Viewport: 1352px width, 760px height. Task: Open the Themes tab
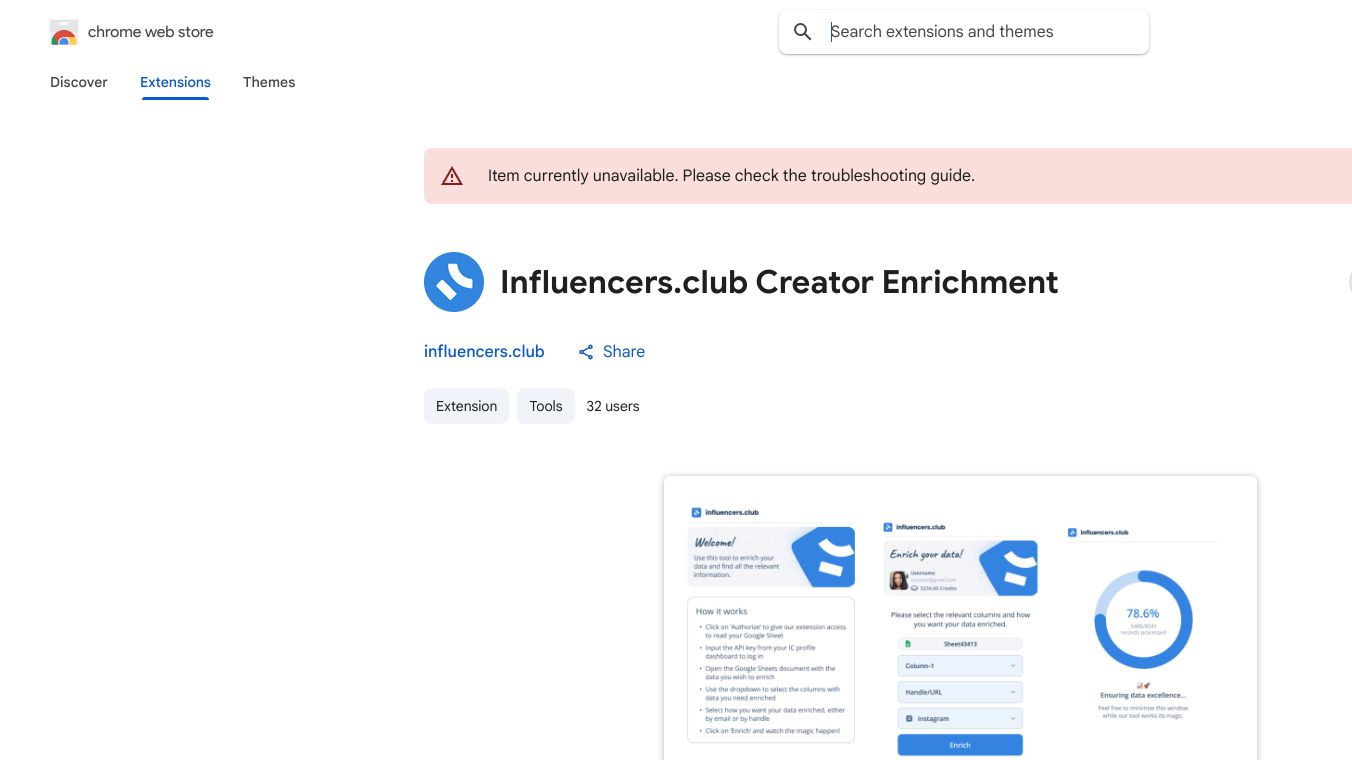tap(269, 82)
